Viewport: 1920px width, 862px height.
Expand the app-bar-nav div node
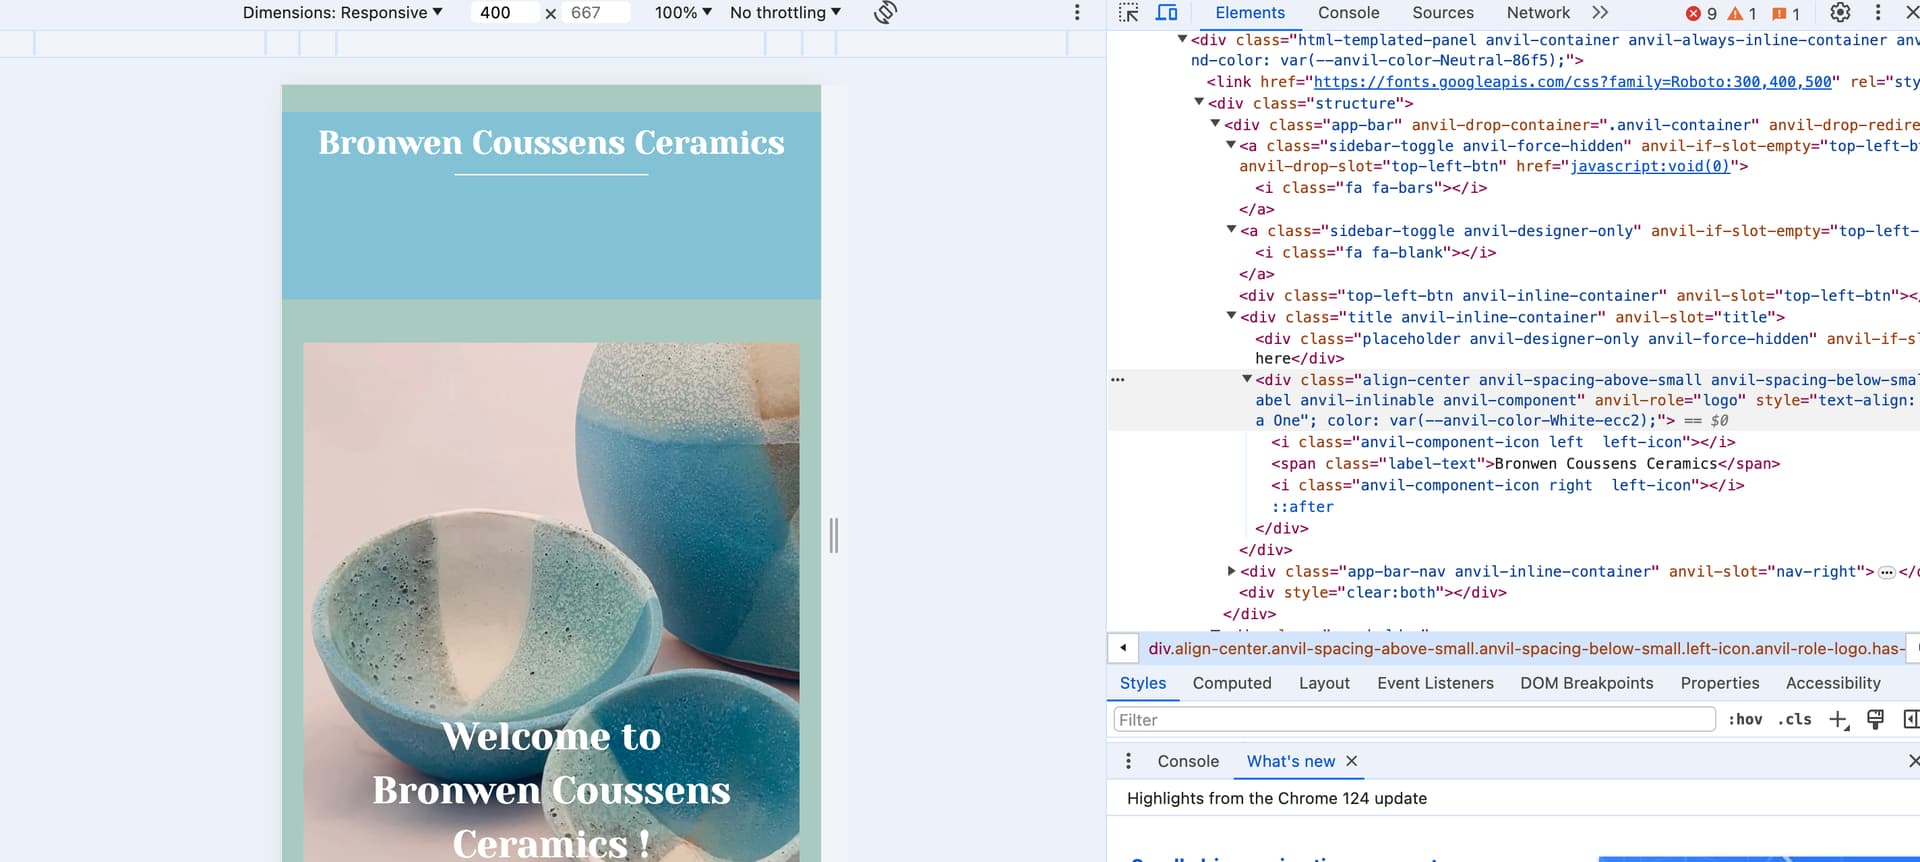[1231, 571]
